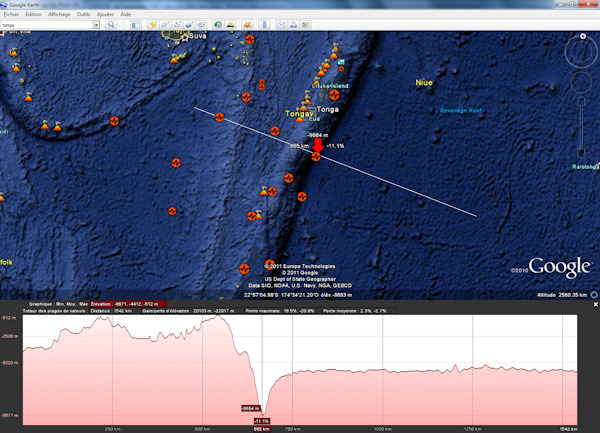Add a placemark with the pushpin icon
This screenshot has height=433, width=600.
click(x=153, y=25)
